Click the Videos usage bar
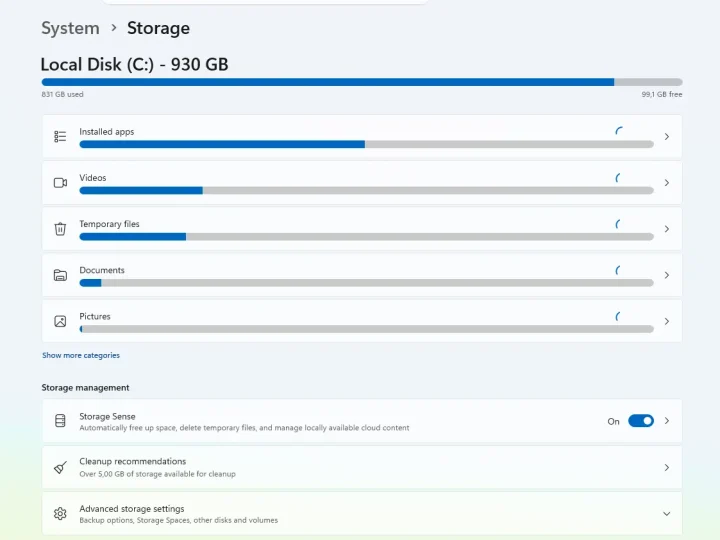Viewport: 720px width, 540px height. point(366,191)
